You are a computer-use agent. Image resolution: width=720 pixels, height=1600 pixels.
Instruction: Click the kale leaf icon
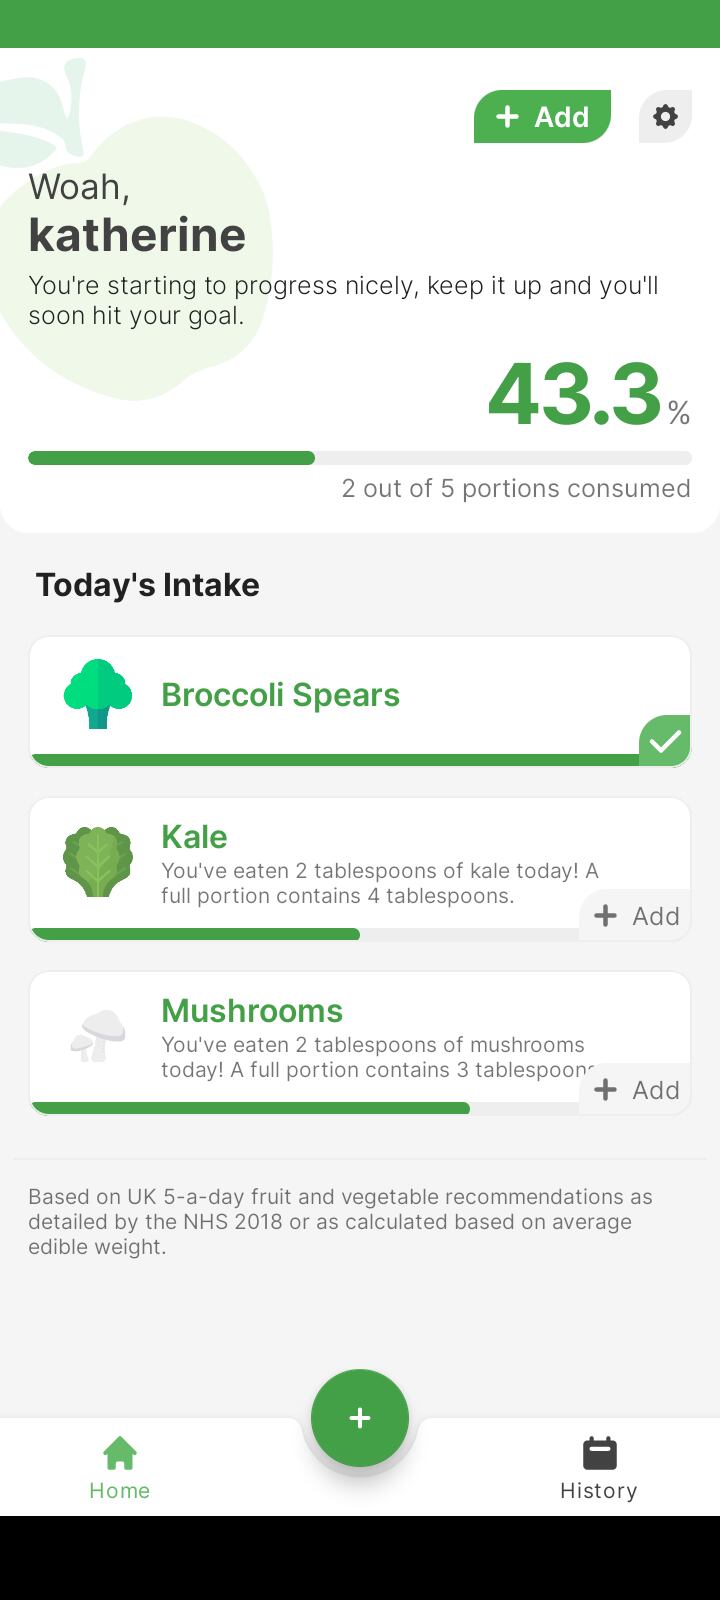(98, 861)
